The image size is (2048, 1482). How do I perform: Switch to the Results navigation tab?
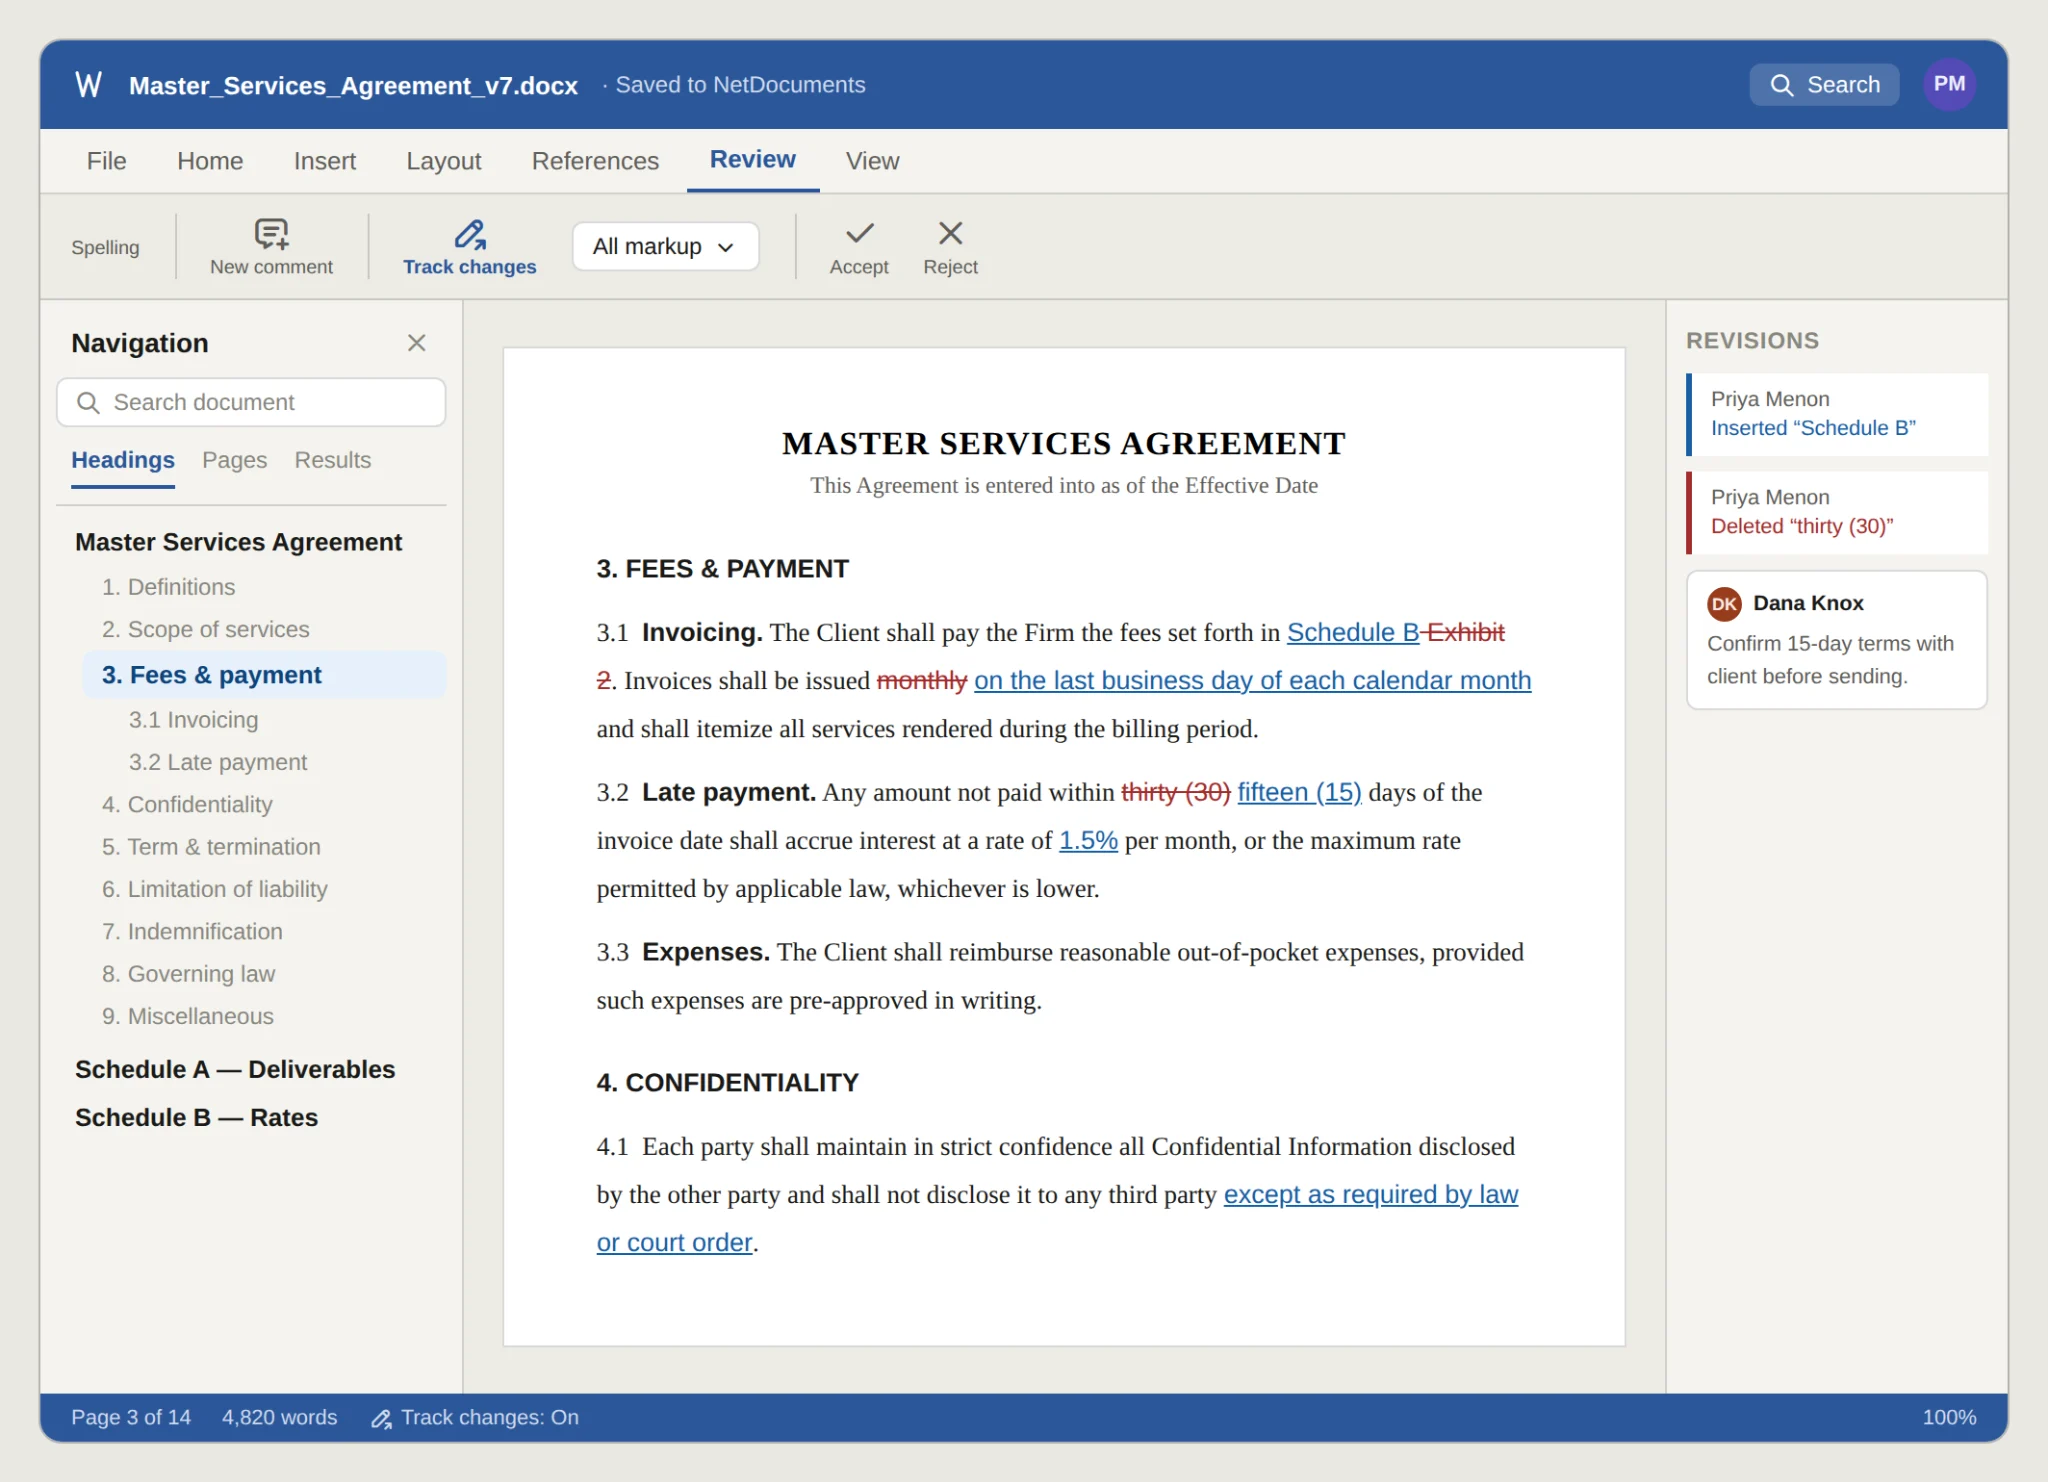point(332,460)
